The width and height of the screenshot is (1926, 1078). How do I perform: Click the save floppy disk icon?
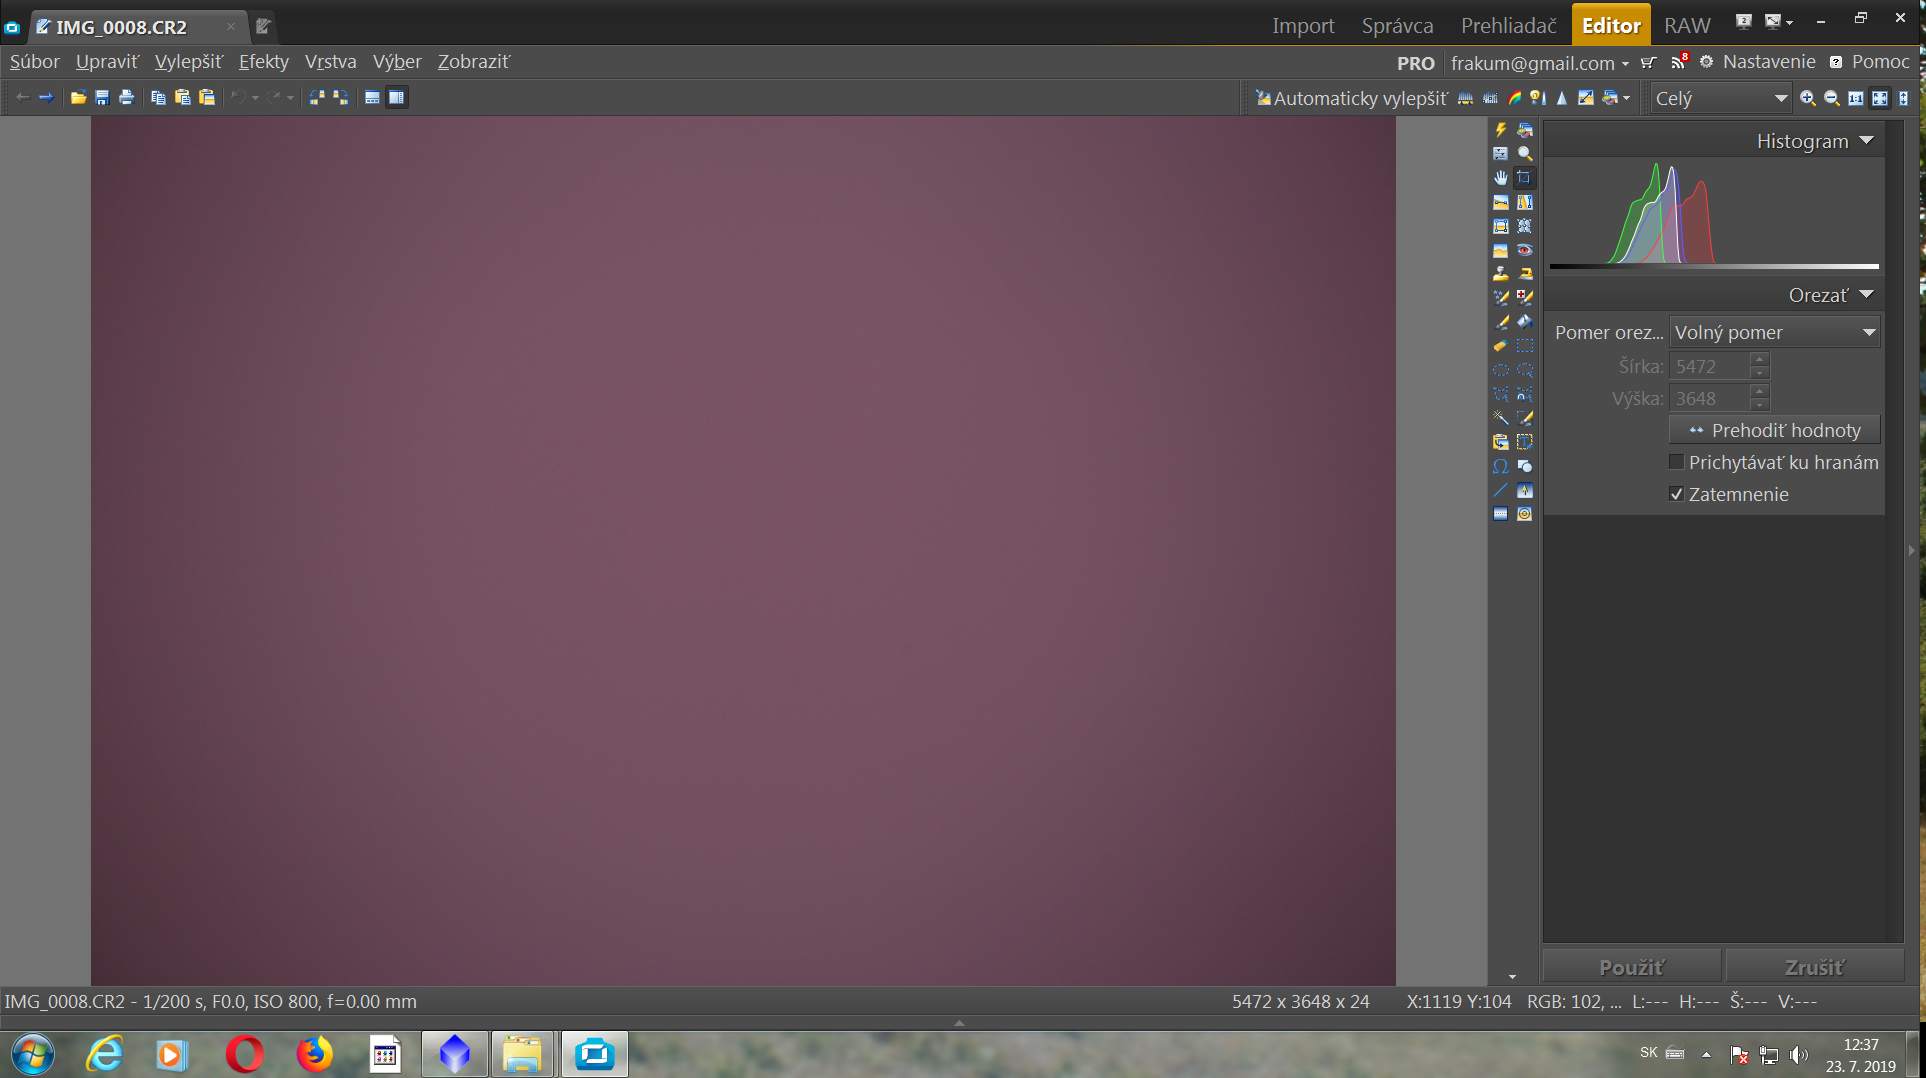[102, 98]
